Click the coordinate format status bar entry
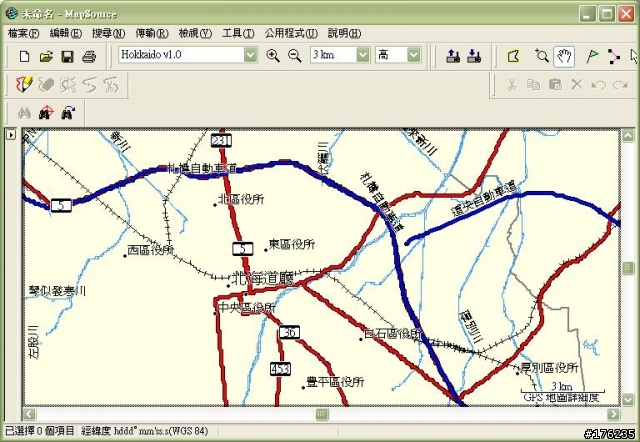640x442 pixels. [x=145, y=431]
